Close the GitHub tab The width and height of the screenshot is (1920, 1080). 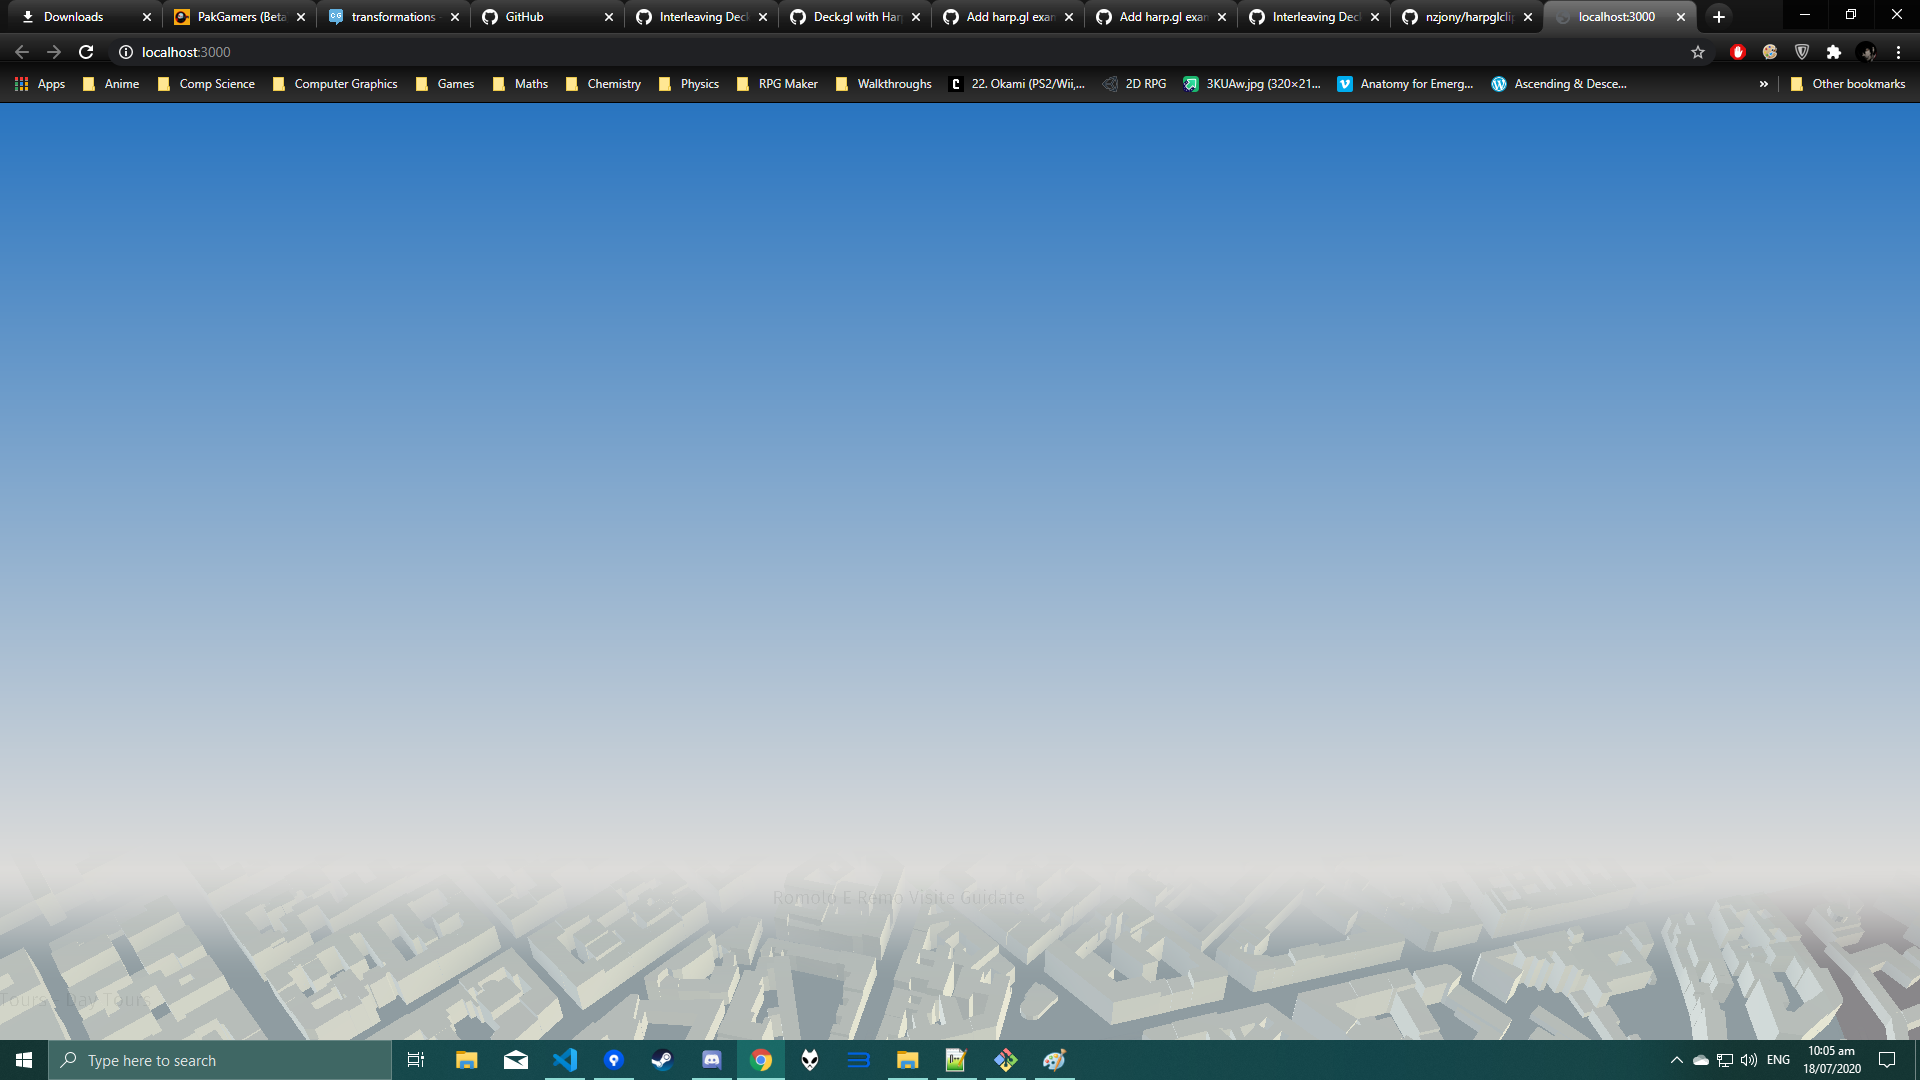click(609, 17)
